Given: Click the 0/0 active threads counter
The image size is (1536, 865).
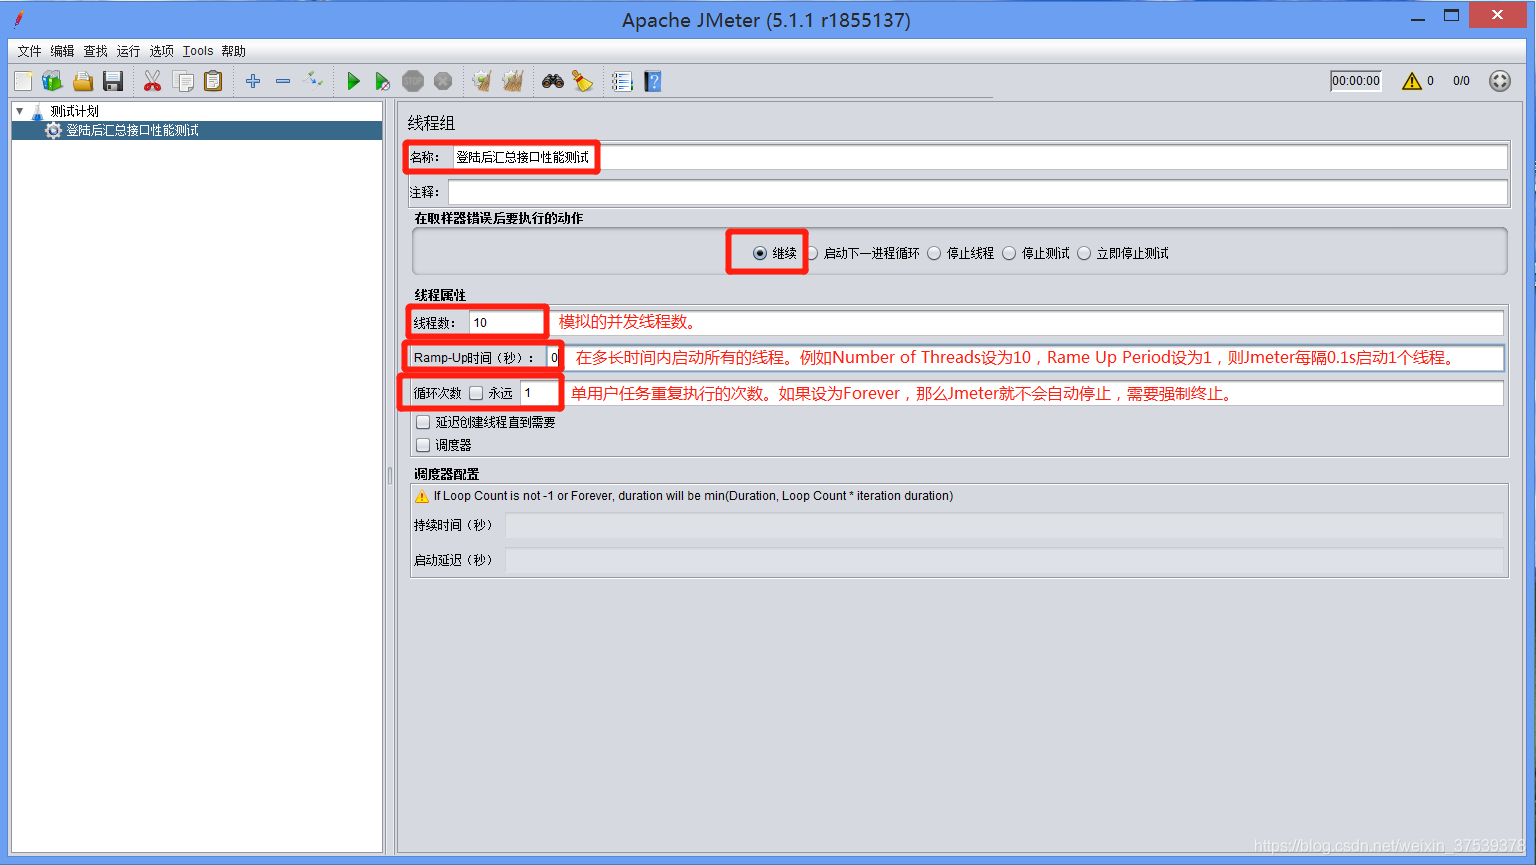Looking at the screenshot, I should (1462, 81).
